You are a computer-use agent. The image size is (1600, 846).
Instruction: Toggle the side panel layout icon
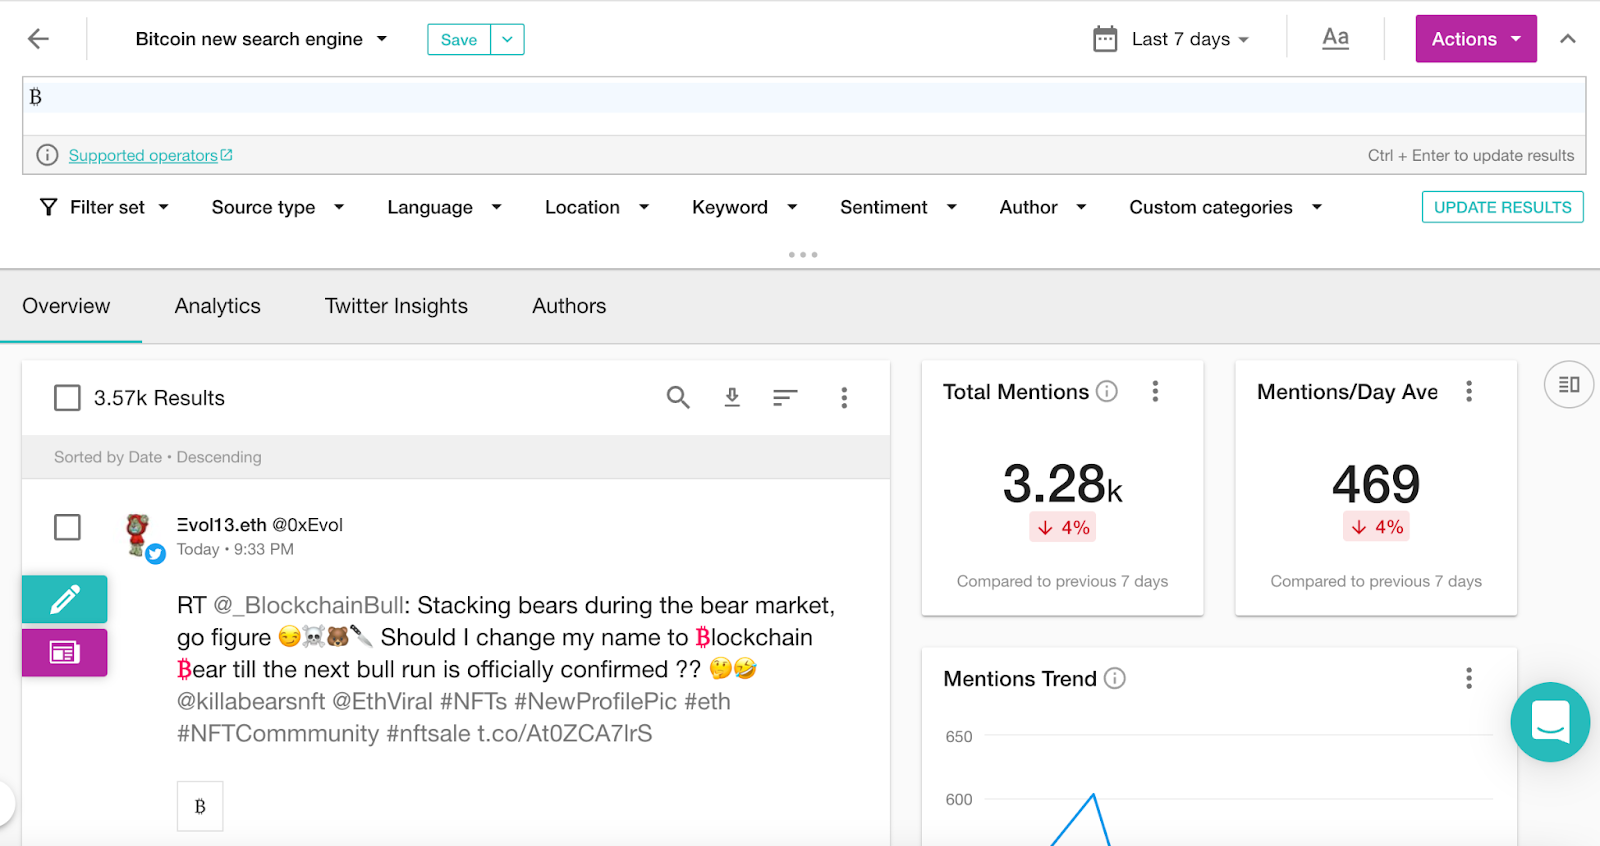click(x=1568, y=385)
